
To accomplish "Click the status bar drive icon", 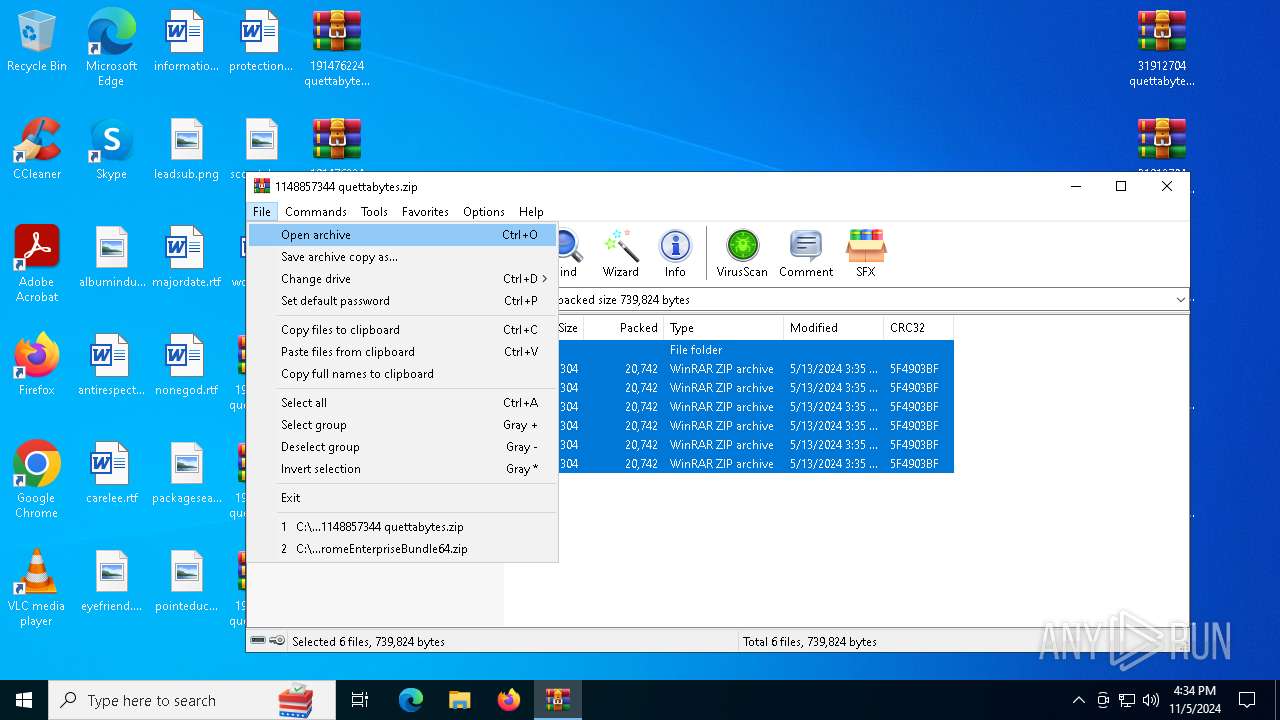I will tap(259, 641).
